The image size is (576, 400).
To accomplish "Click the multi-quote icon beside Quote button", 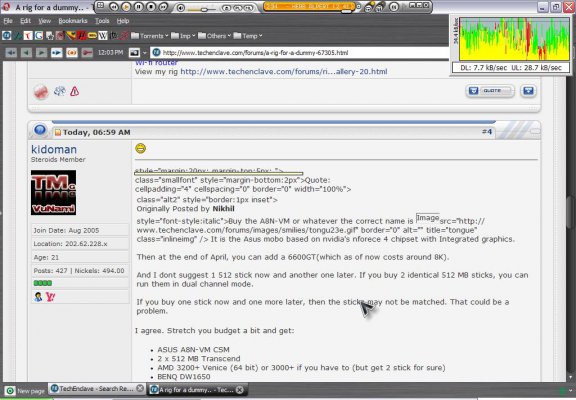I will 528,91.
